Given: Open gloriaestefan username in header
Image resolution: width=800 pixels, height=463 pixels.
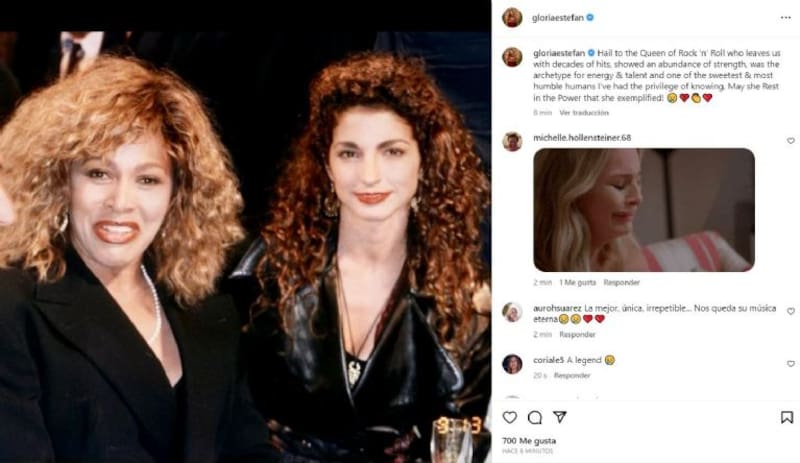Looking at the screenshot, I should [558, 18].
